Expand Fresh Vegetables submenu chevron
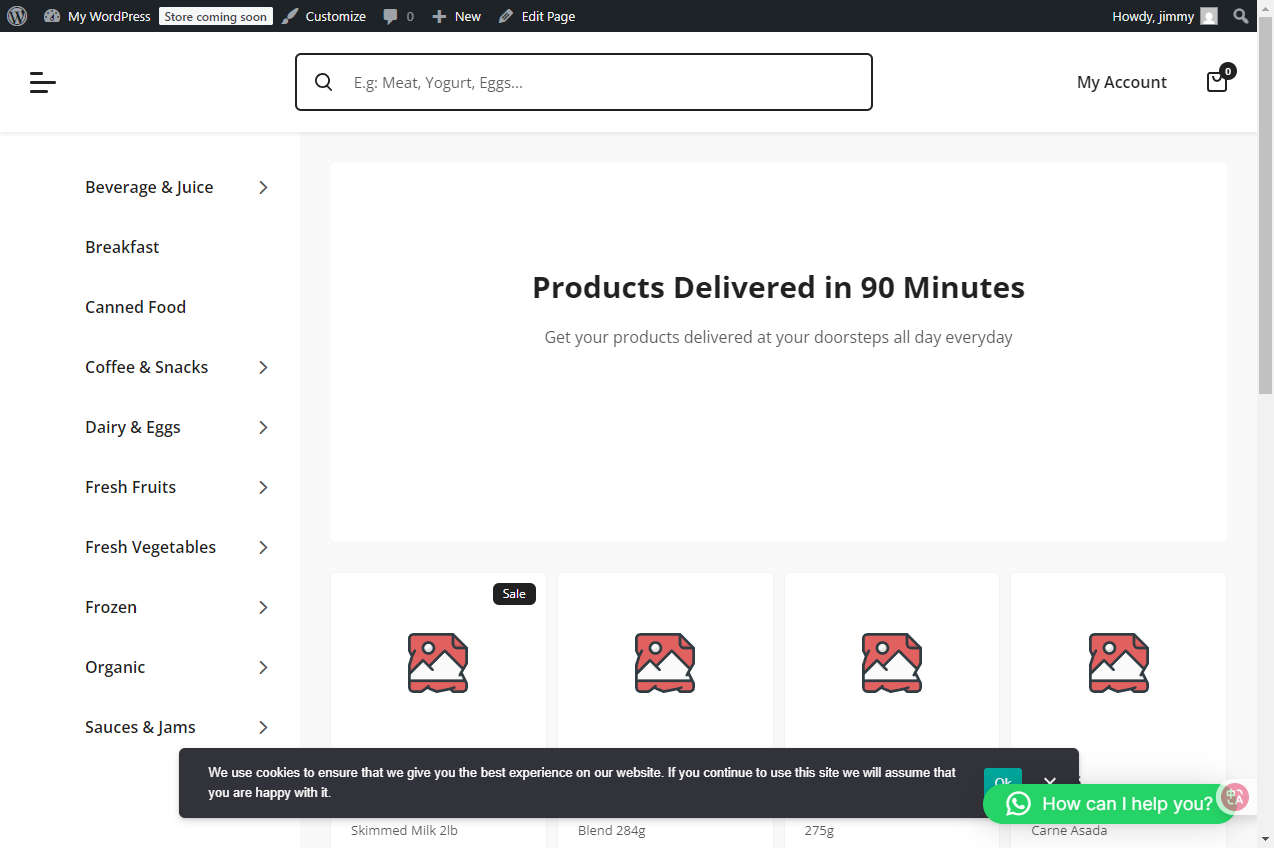 click(x=263, y=547)
